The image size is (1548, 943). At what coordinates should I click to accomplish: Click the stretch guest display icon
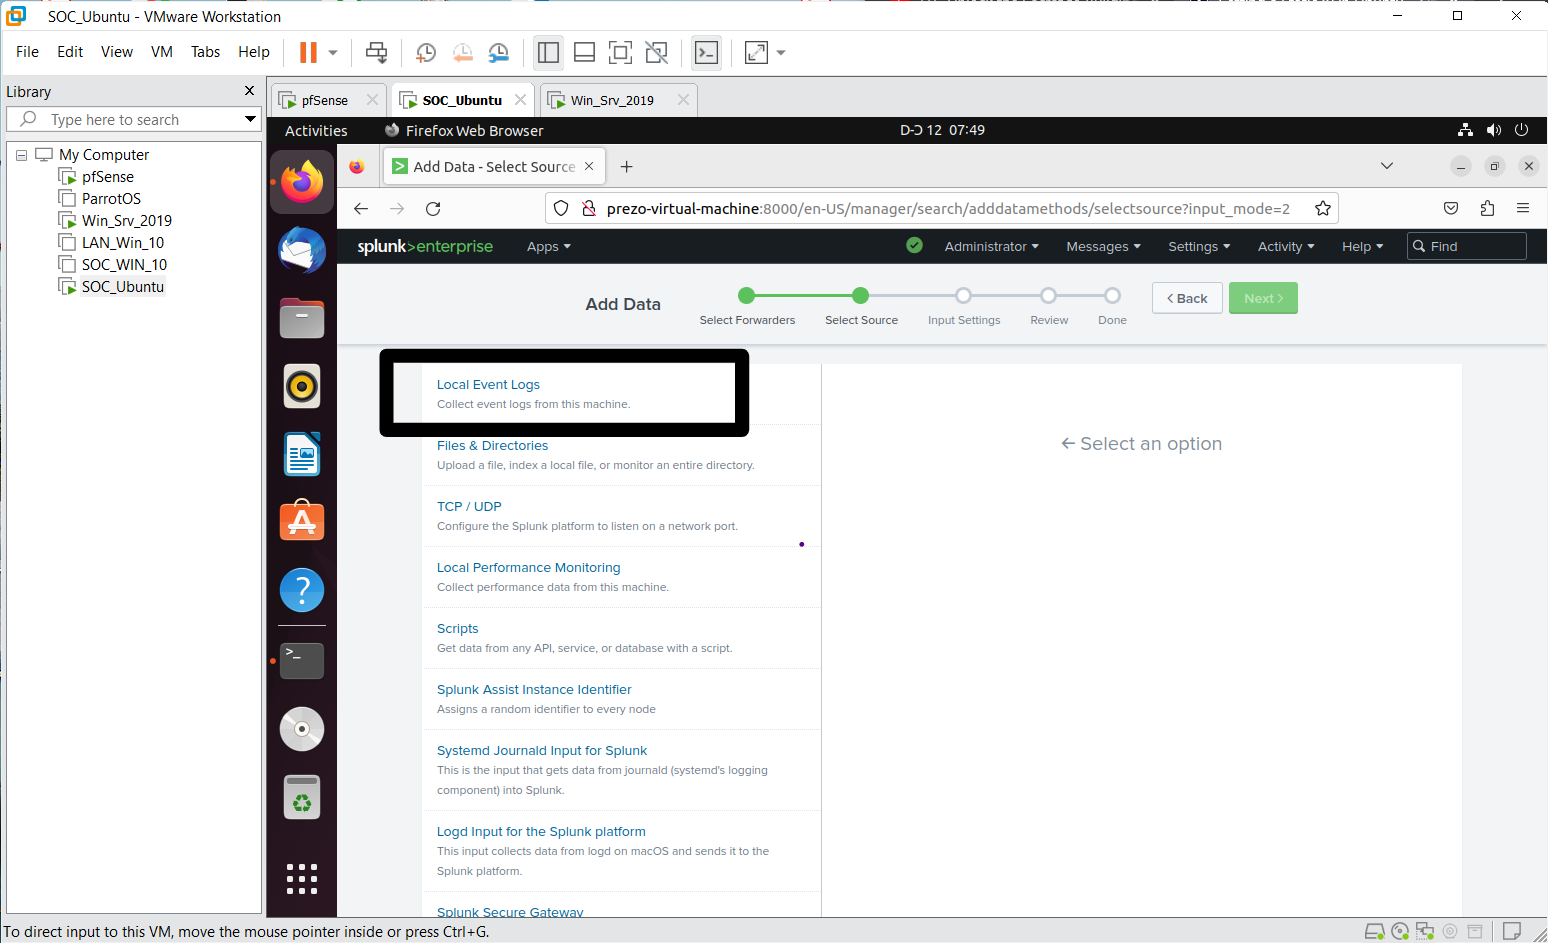pos(756,52)
